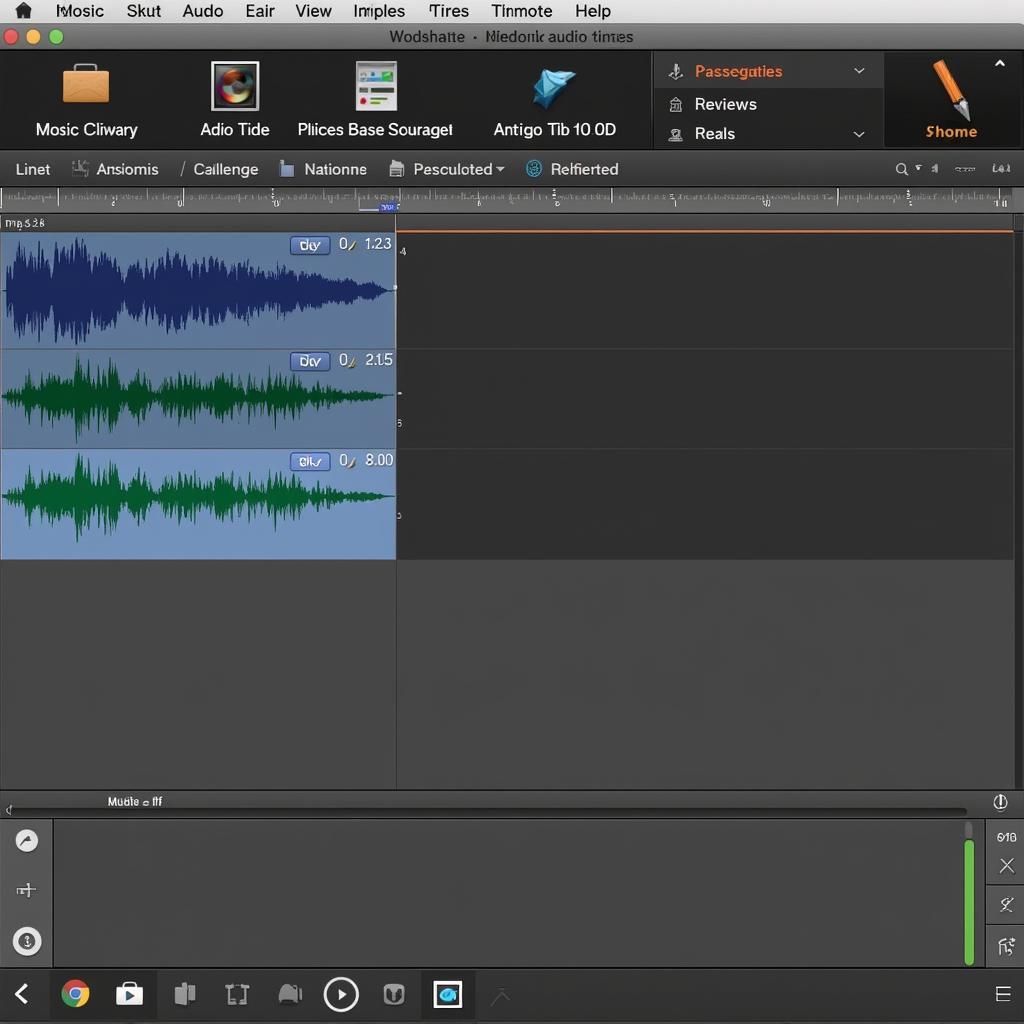Open the Mosic menu
The width and height of the screenshot is (1024, 1024).
point(80,11)
